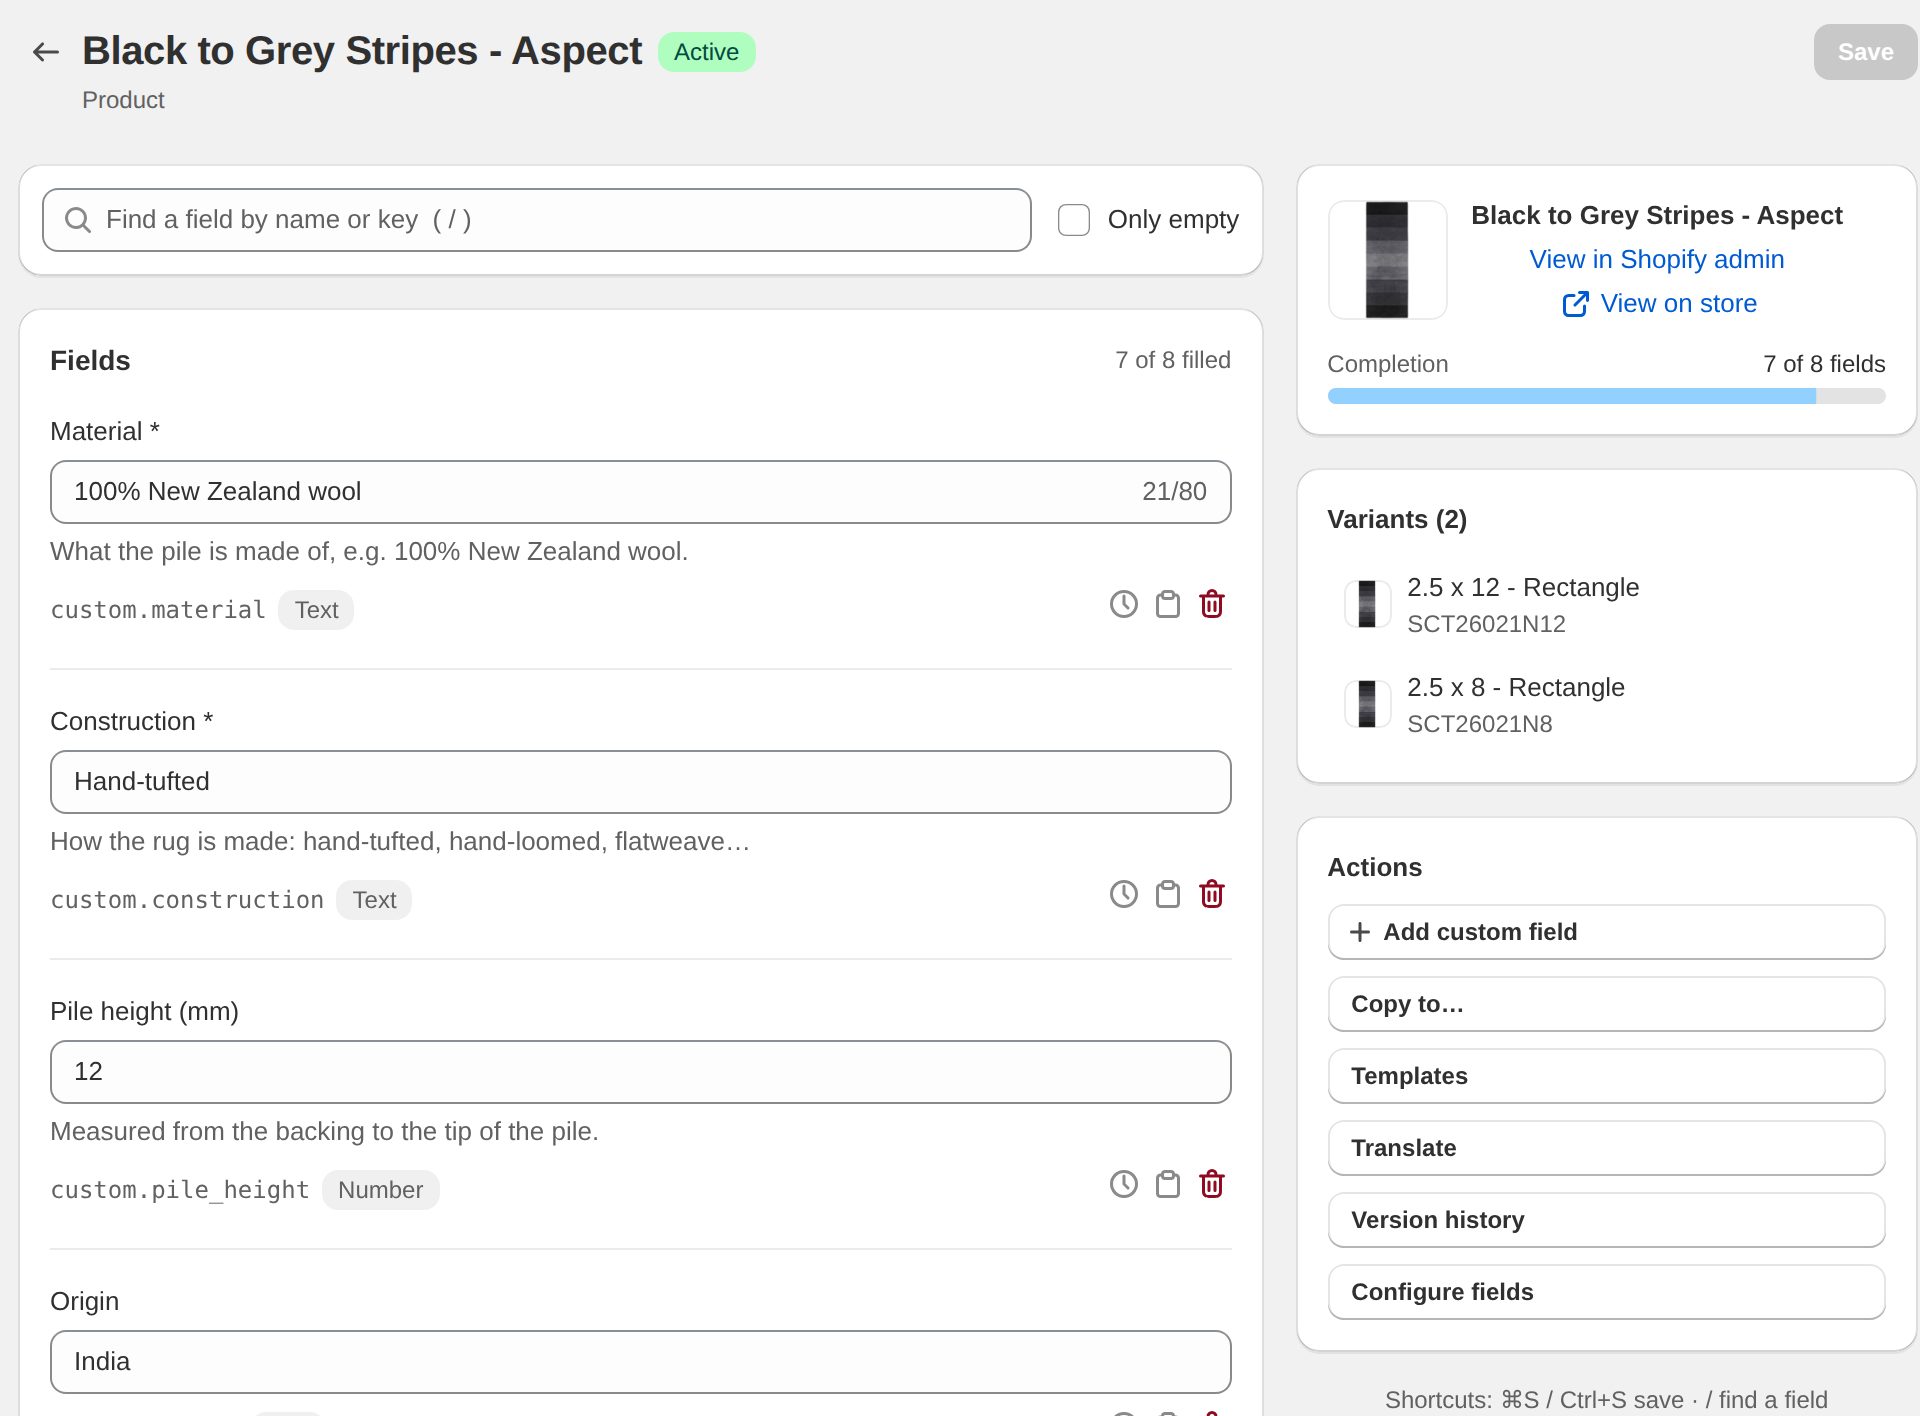Delete custom.construction field via trash icon
The image size is (1920, 1416).
(1212, 894)
